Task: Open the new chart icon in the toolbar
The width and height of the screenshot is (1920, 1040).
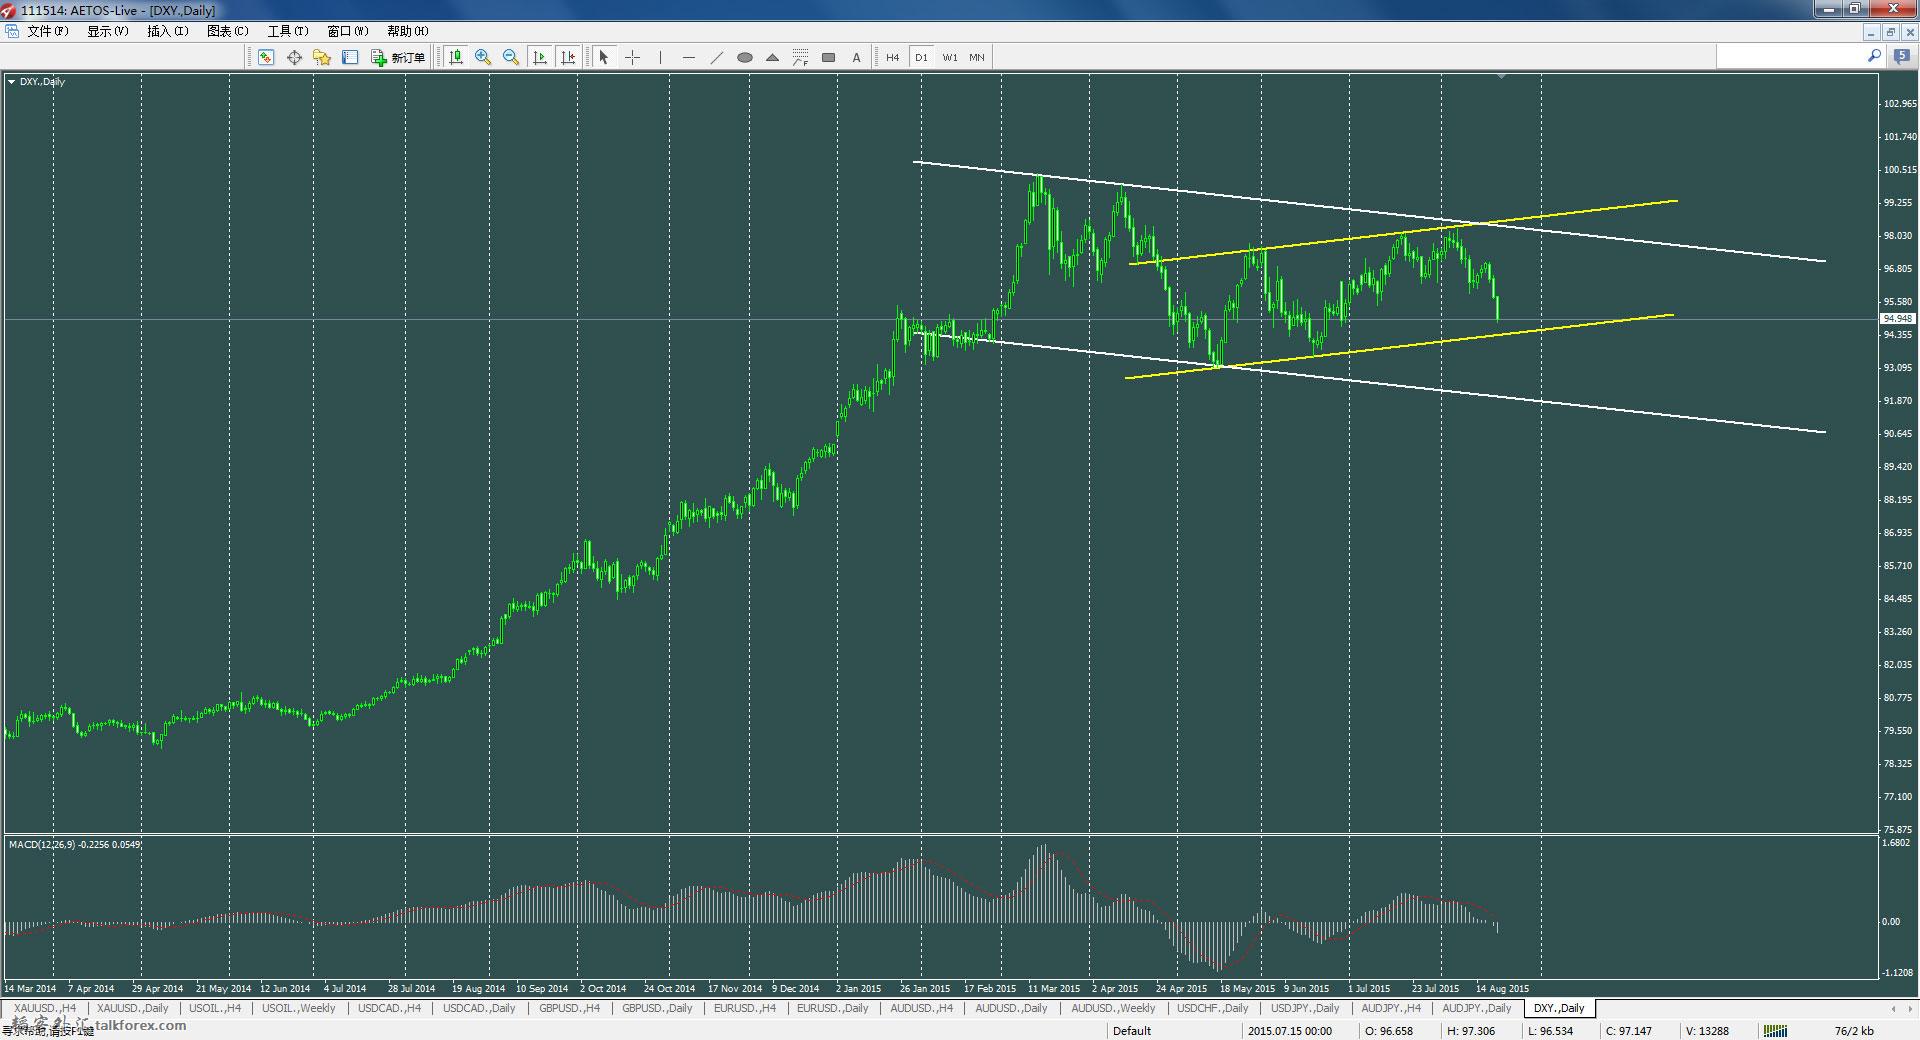Action: 266,57
